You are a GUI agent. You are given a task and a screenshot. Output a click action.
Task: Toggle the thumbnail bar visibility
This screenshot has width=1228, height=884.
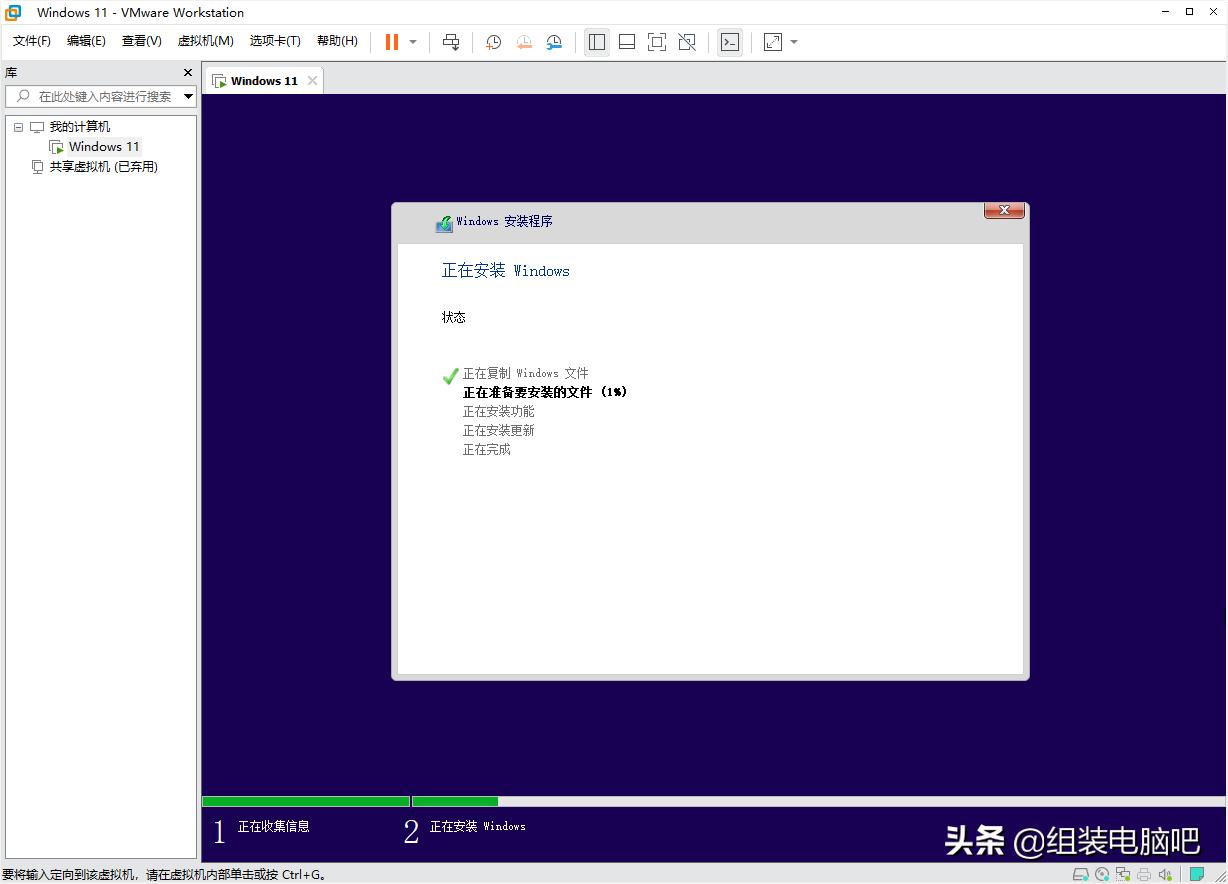627,42
